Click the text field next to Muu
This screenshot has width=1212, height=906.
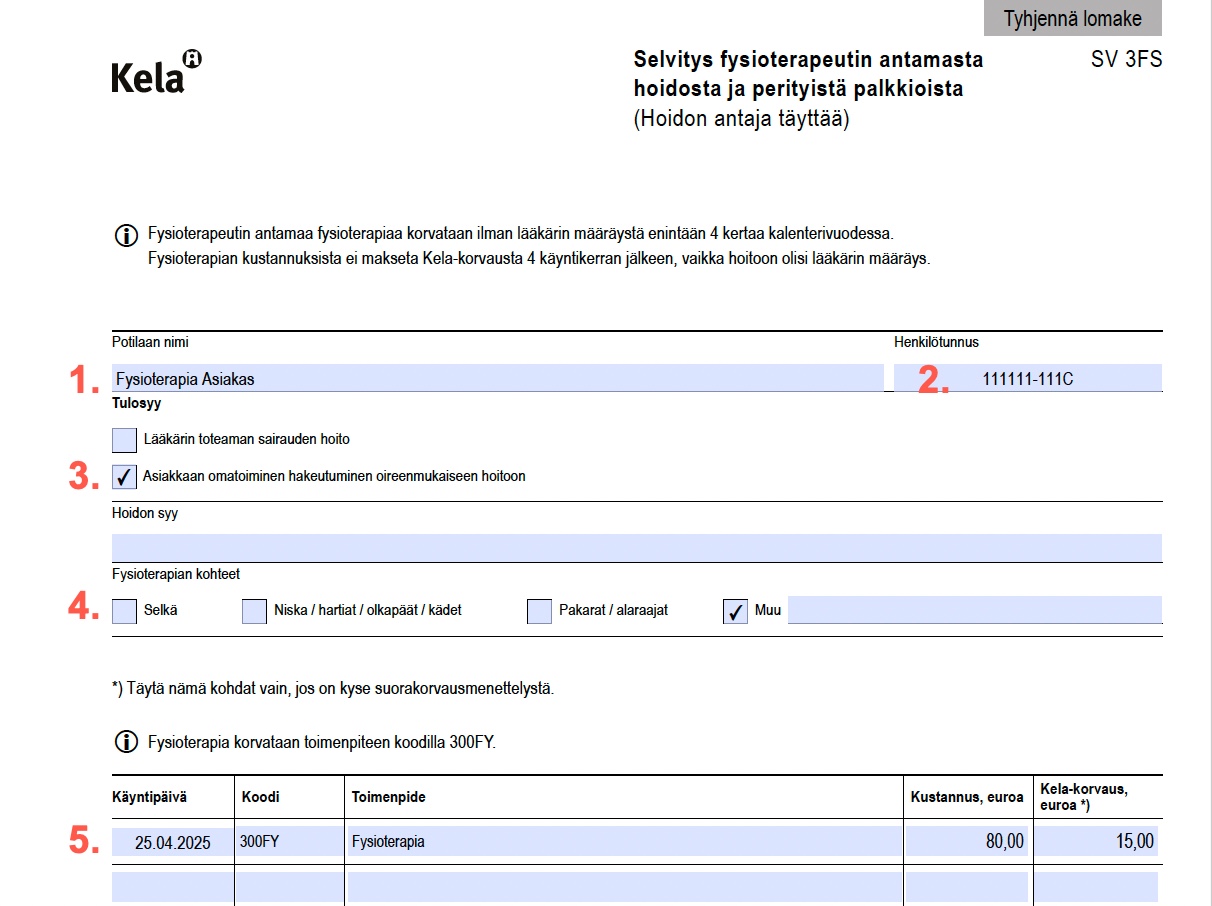point(974,610)
